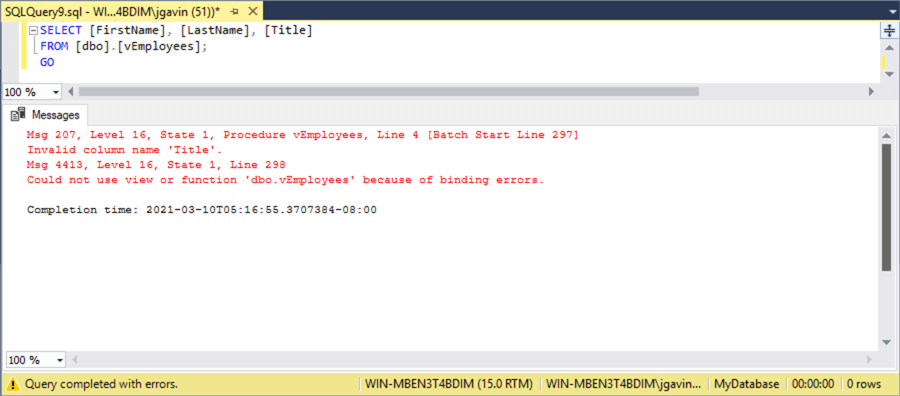
Task: Click the 'Completion time' message line
Action: pos(201,210)
